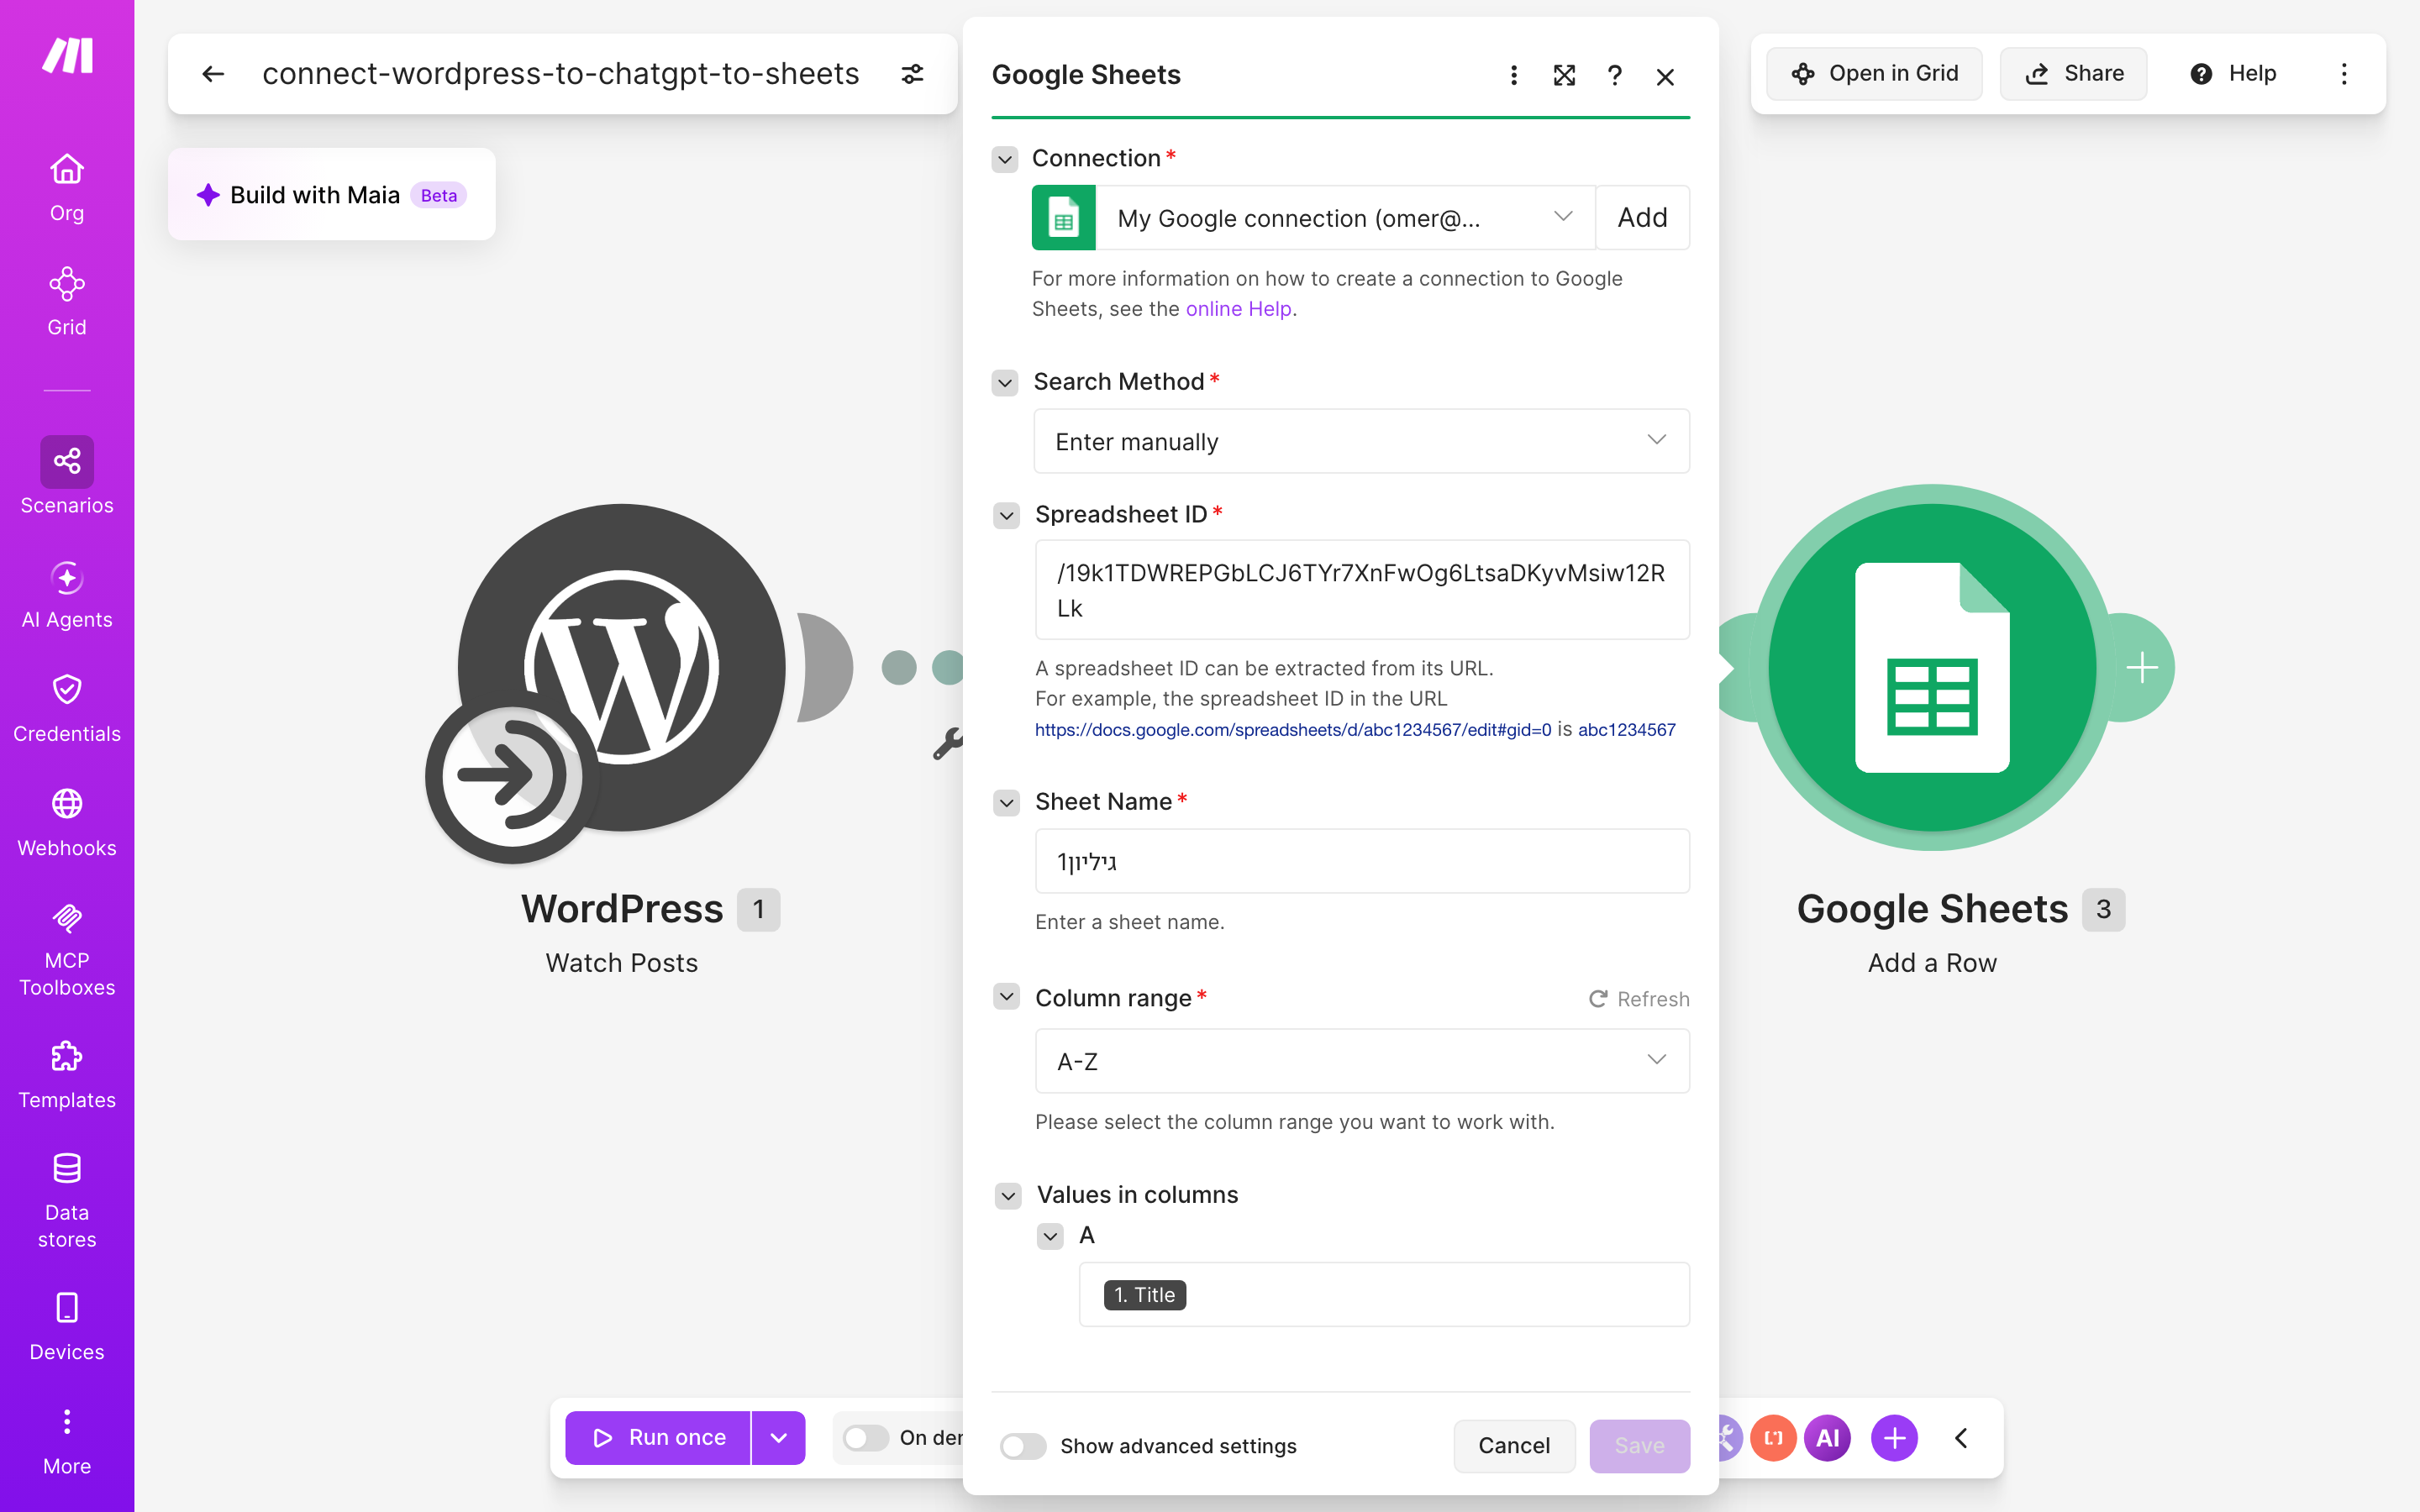
Task: Open scenario settings sliders icon
Action: pyautogui.click(x=912, y=74)
